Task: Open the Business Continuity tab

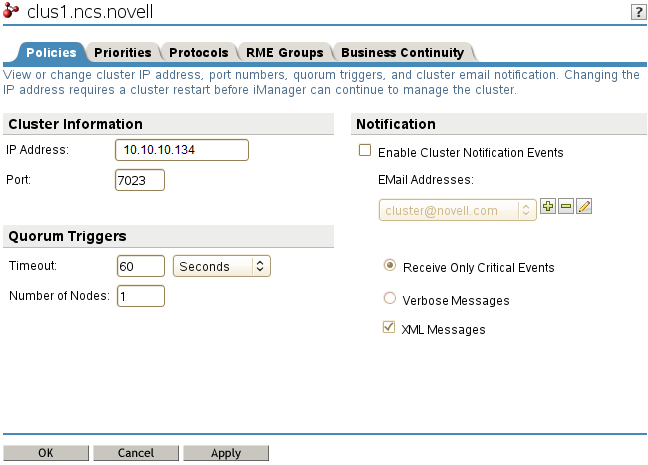Action: (402, 52)
